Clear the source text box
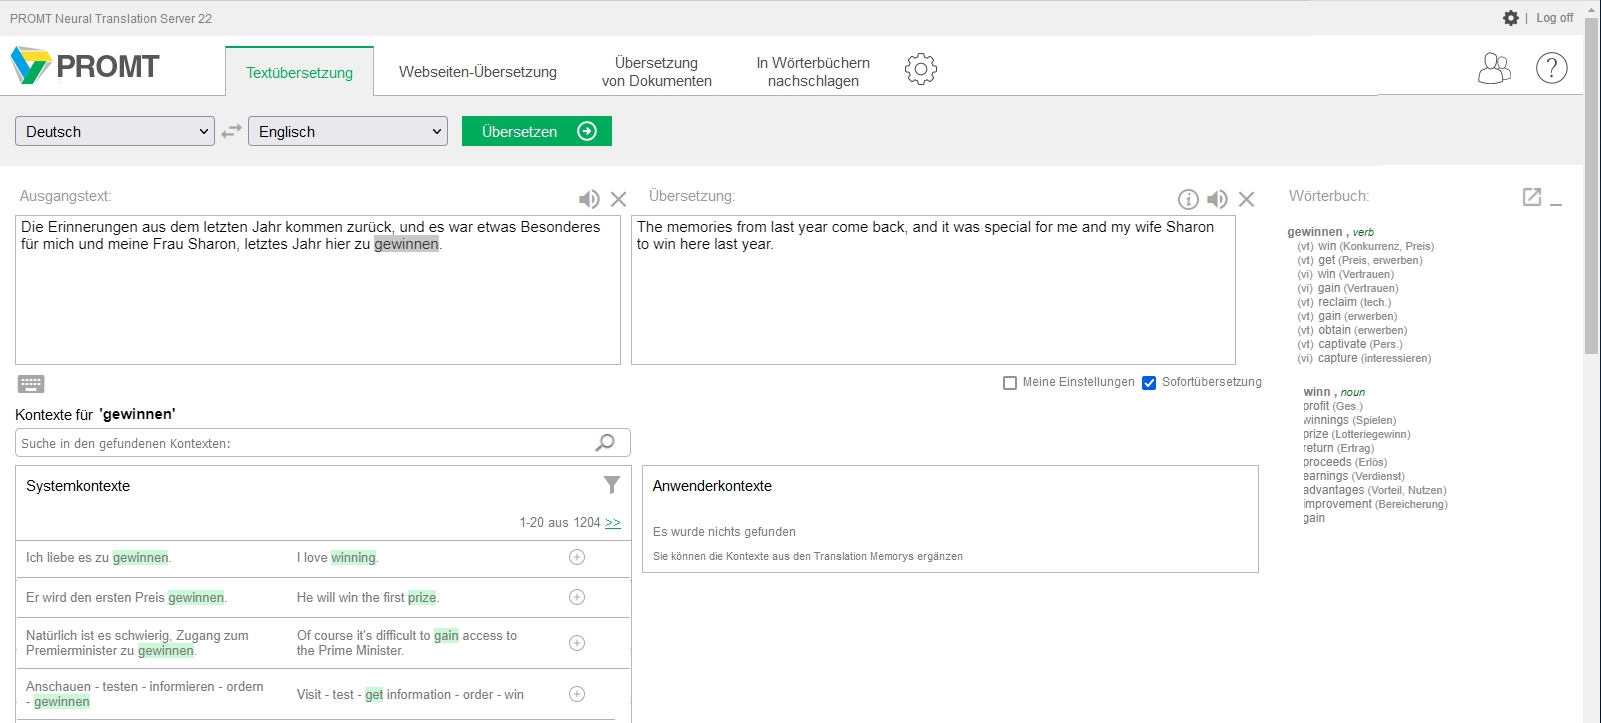The width and height of the screenshot is (1601, 723). click(x=619, y=199)
